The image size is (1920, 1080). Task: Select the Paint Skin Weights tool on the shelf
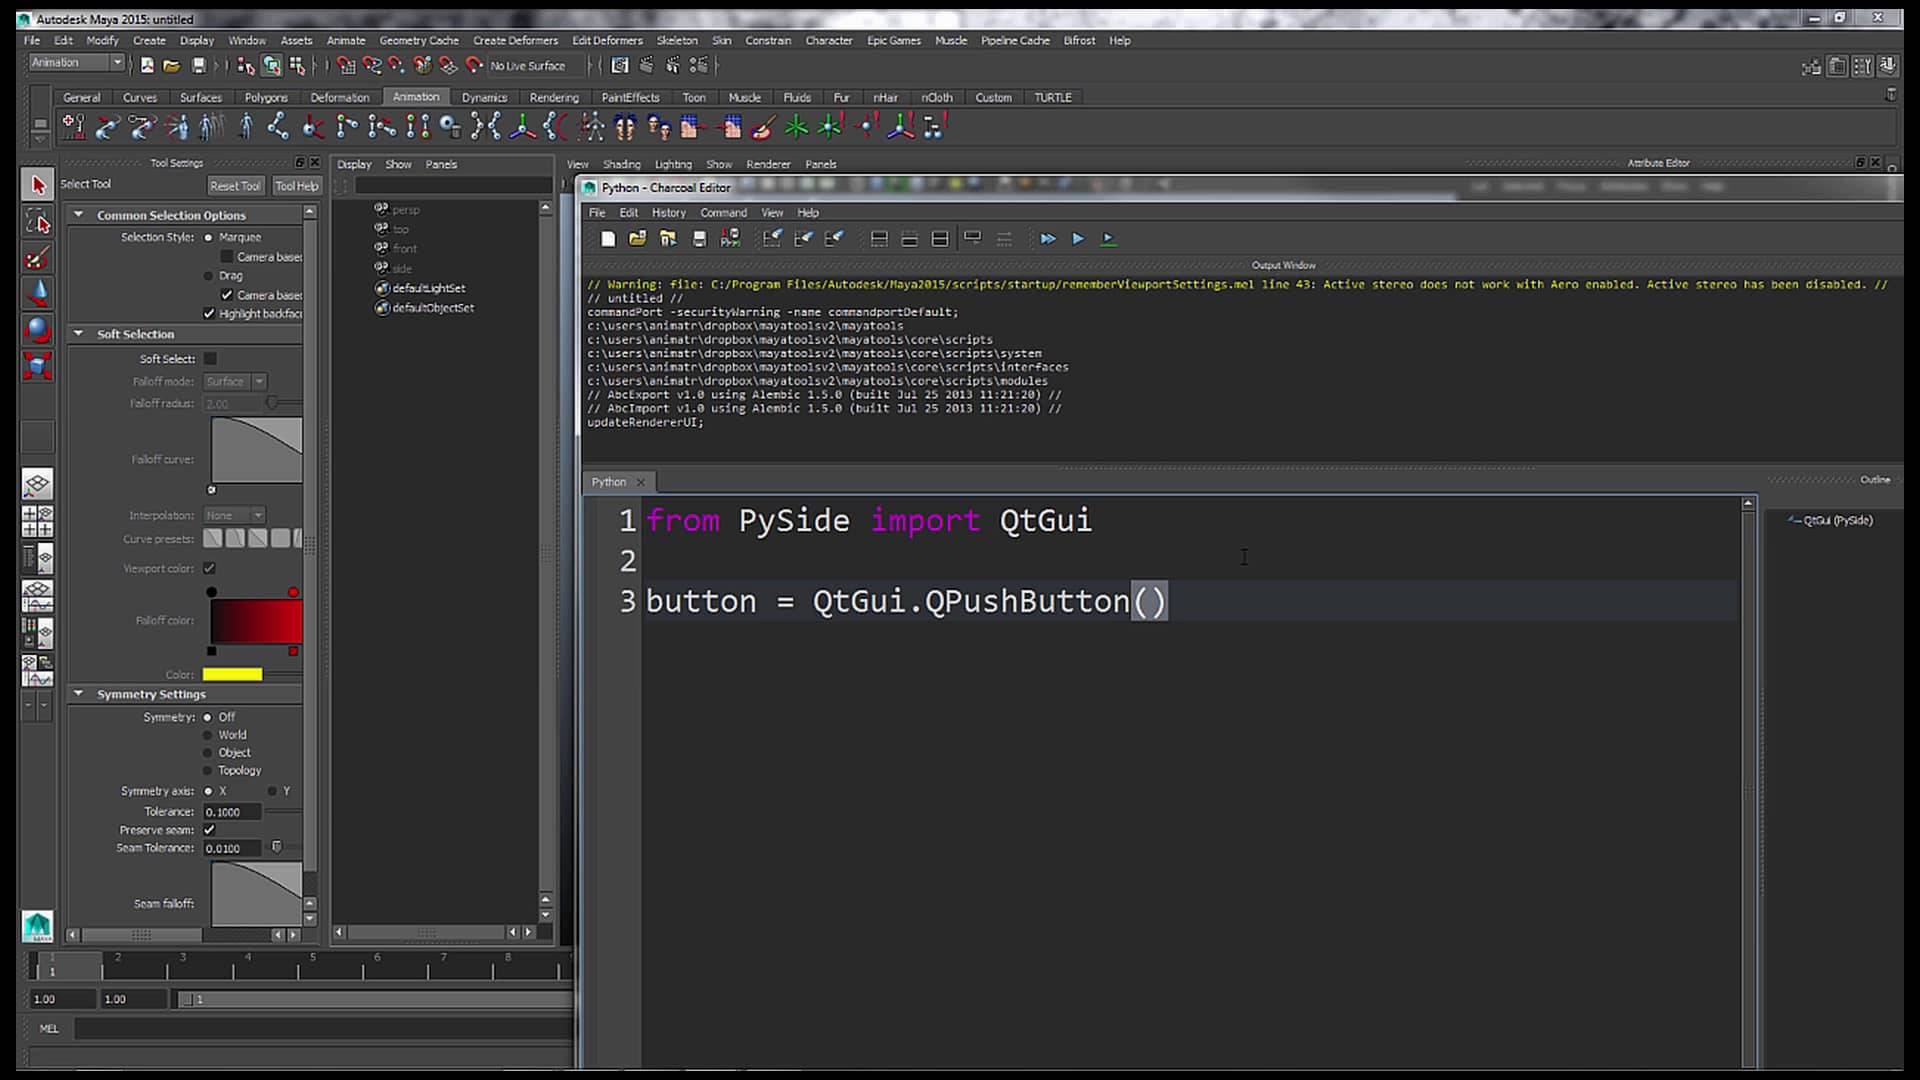click(763, 127)
